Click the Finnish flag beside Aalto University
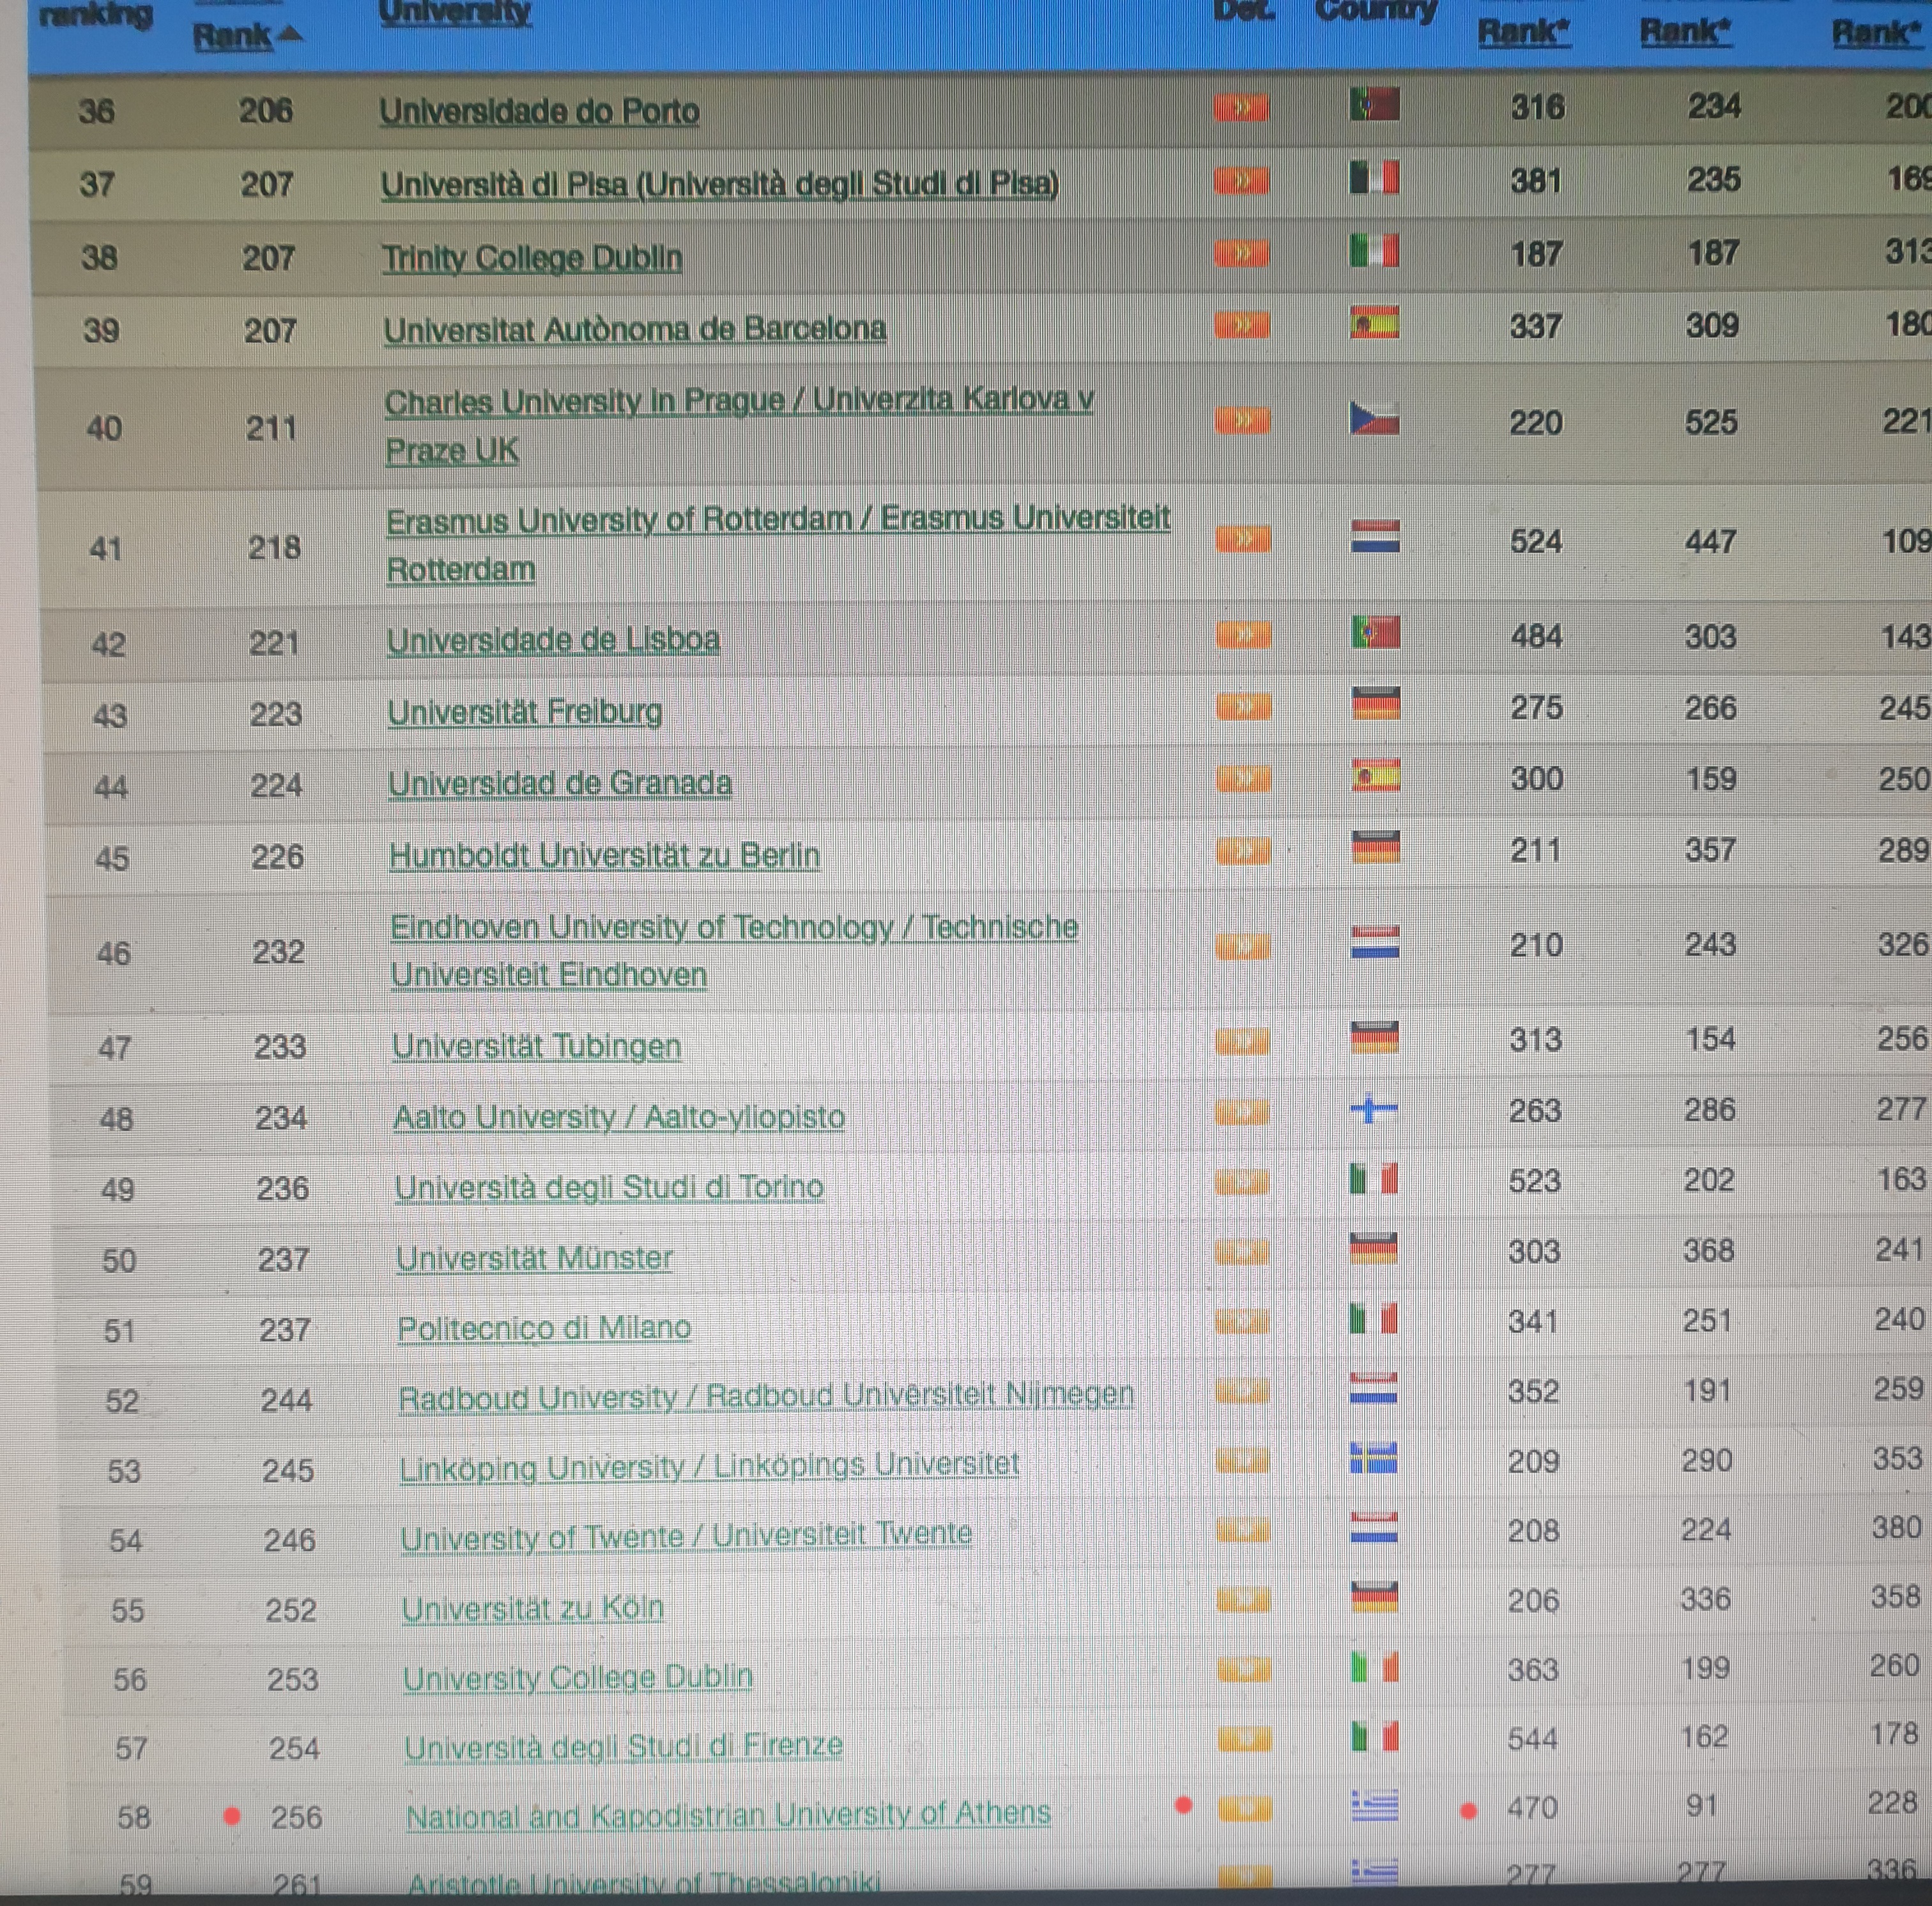 (x=1373, y=1109)
